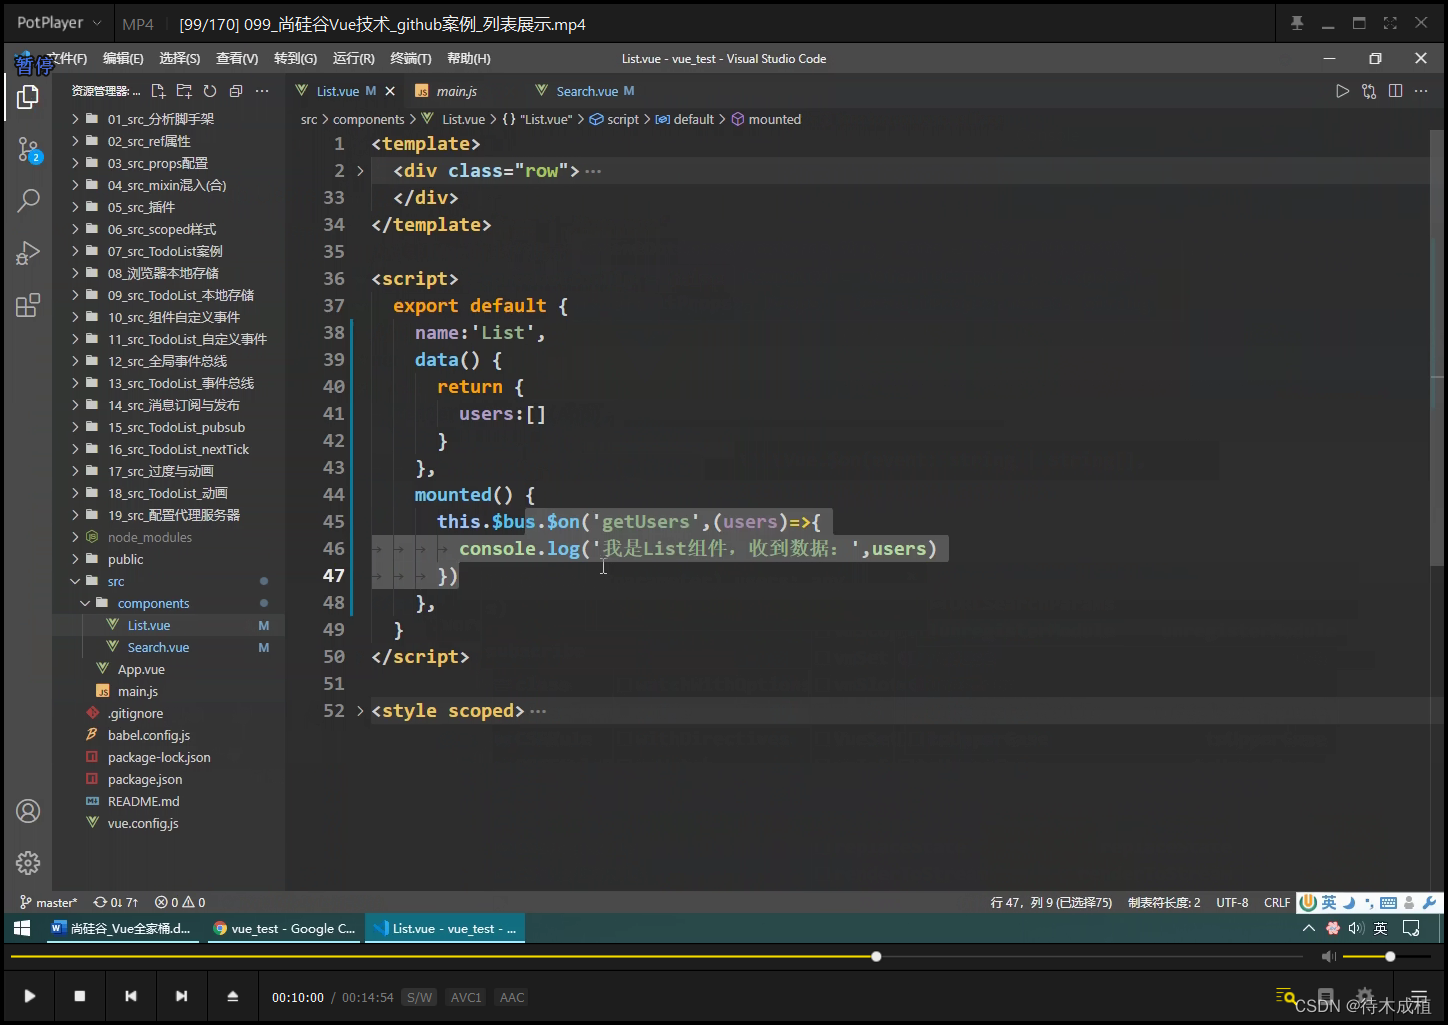Click the PotPlayer play button
Screen dimensions: 1448x1025
tap(30, 996)
